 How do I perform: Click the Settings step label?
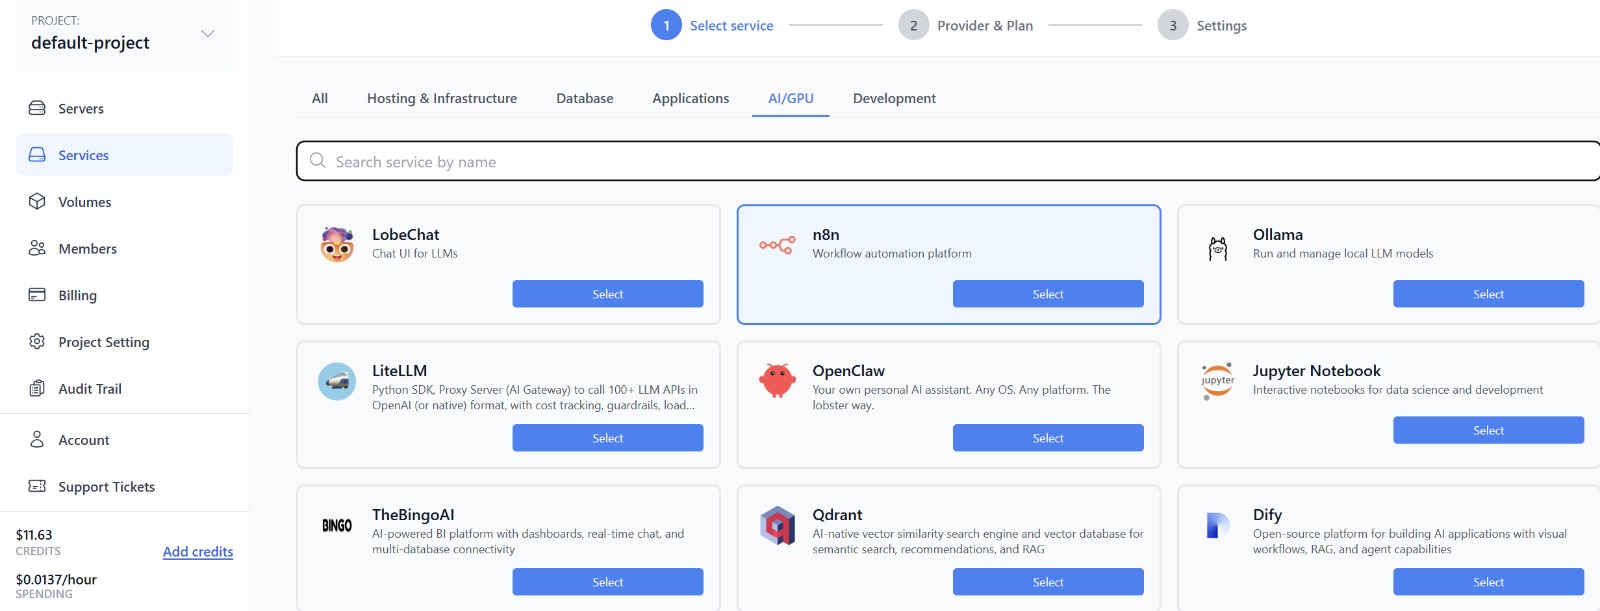1222,26
